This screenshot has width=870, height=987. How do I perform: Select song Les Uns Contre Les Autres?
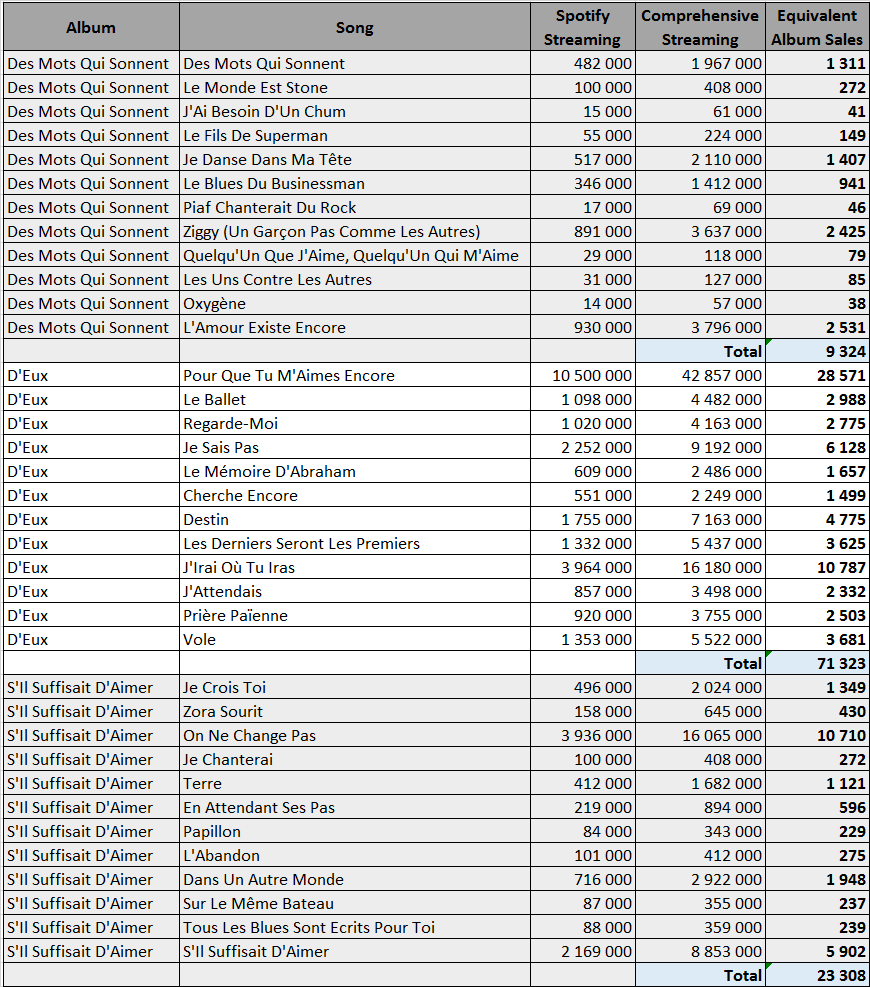[354, 279]
